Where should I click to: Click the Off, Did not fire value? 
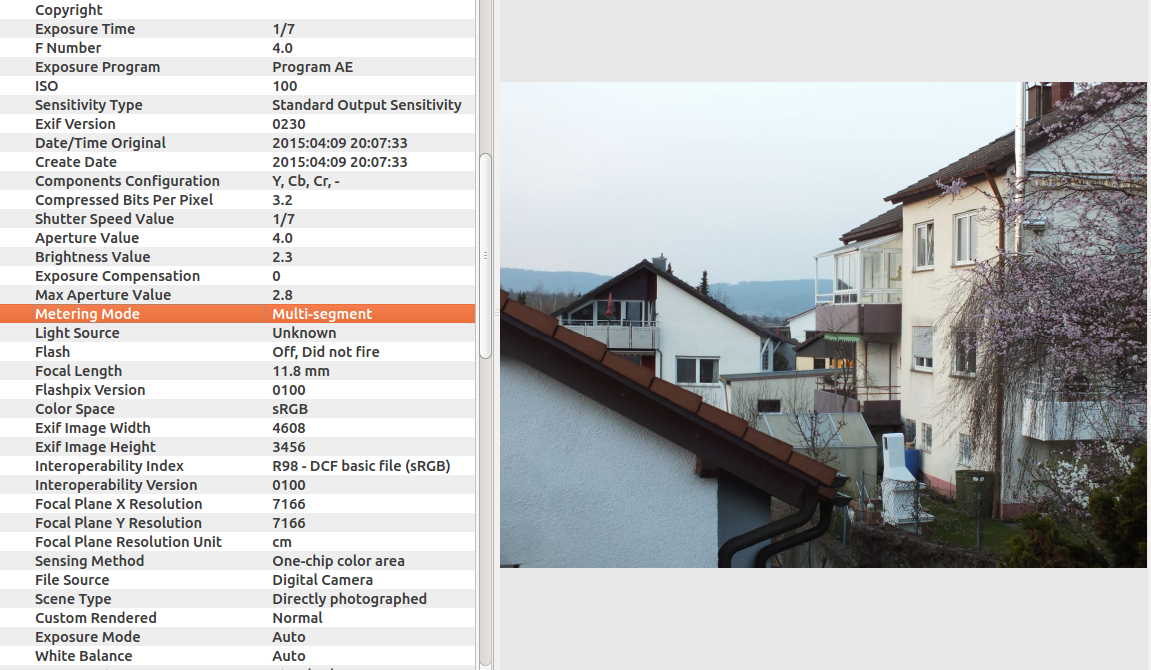(326, 352)
